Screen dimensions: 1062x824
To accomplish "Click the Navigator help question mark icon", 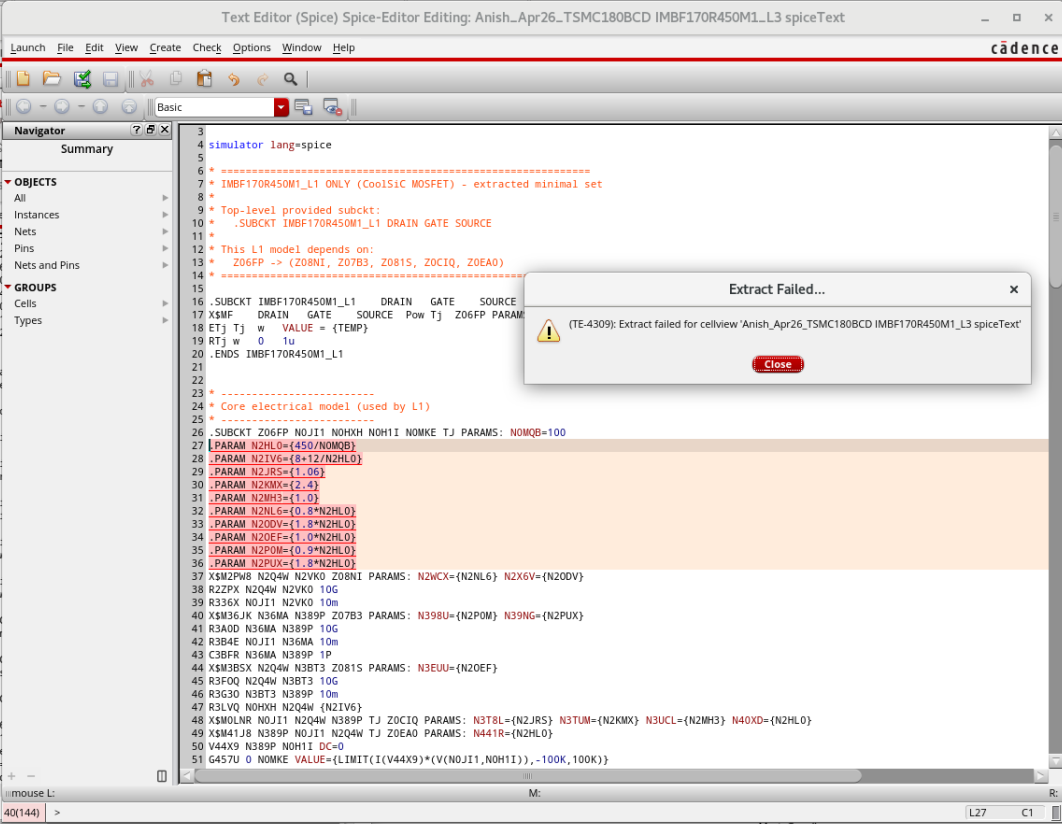I will 137,130.
